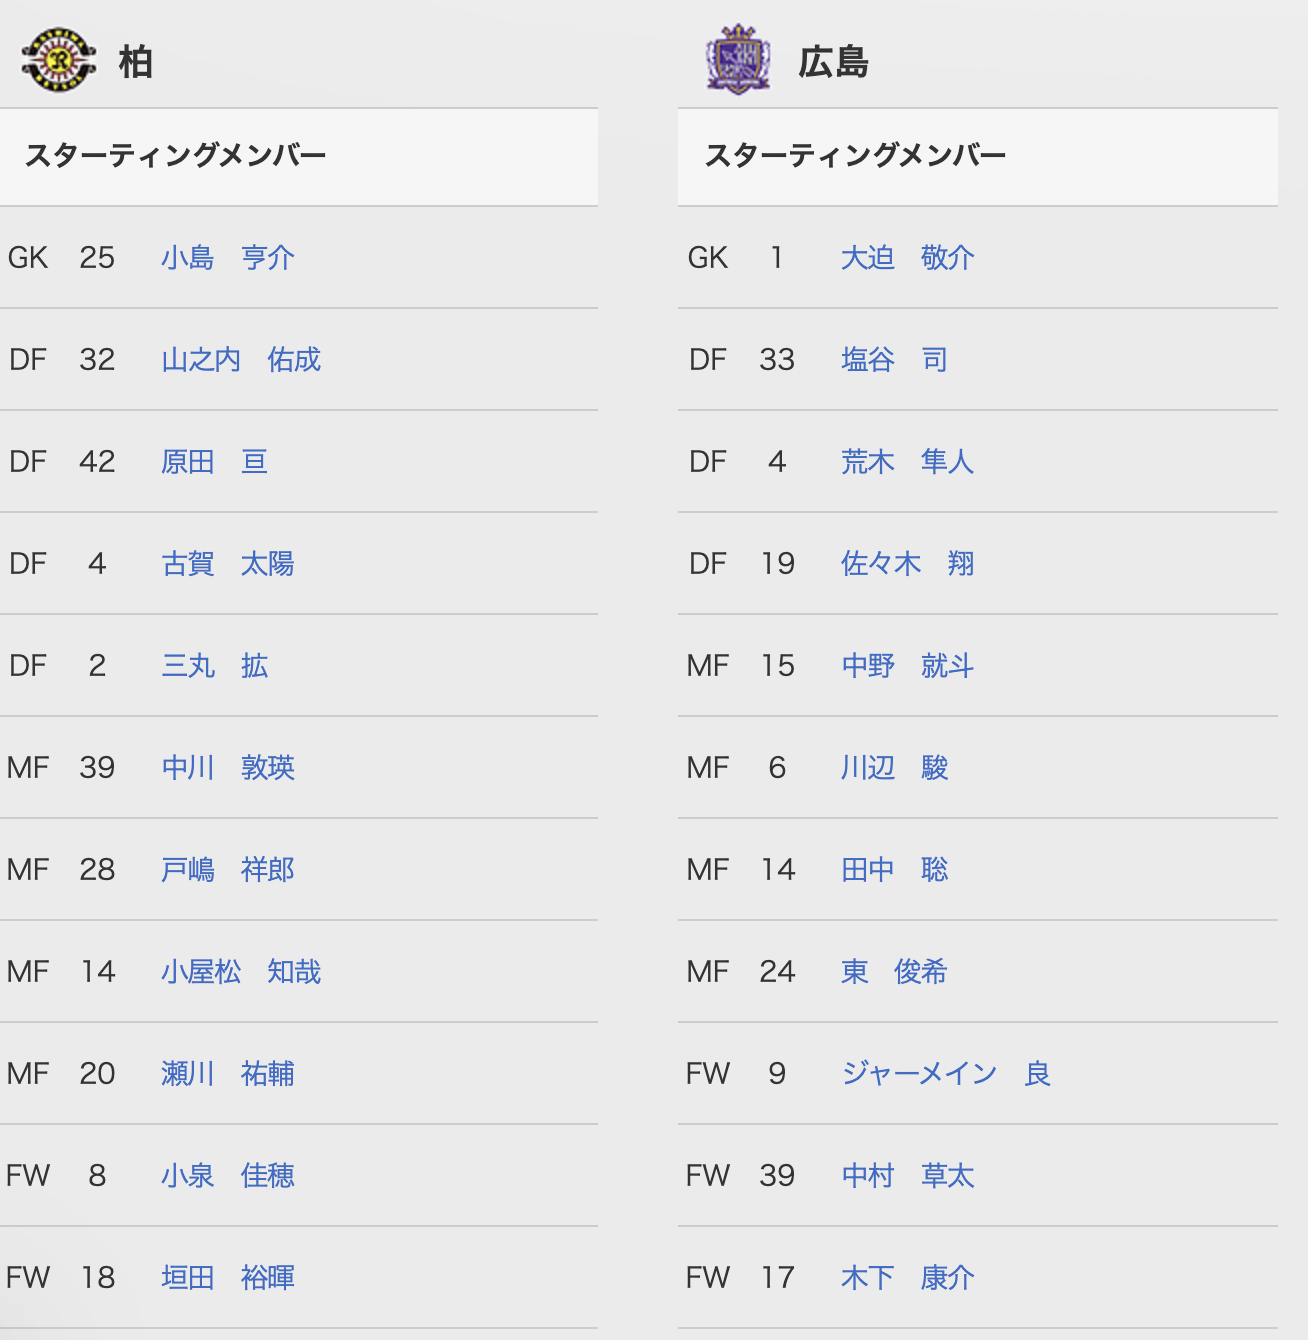
Task: Open 田中 聡 profile link
Action: pyautogui.click(x=894, y=870)
